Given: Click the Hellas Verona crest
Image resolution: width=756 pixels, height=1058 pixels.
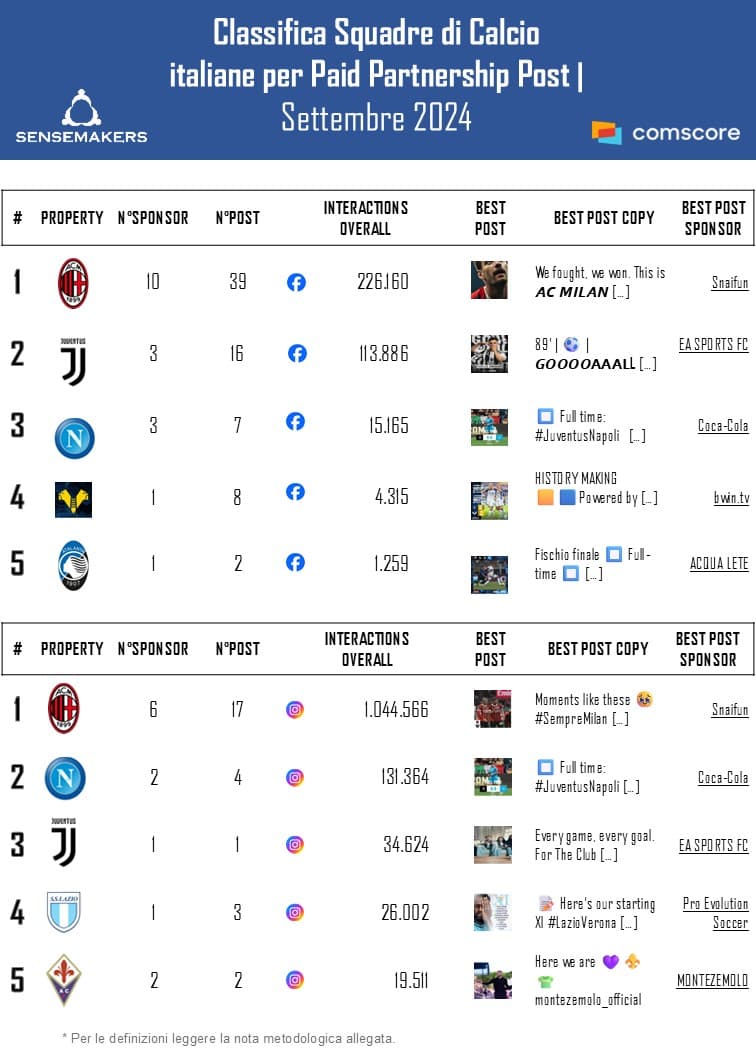Looking at the screenshot, I should (73, 499).
